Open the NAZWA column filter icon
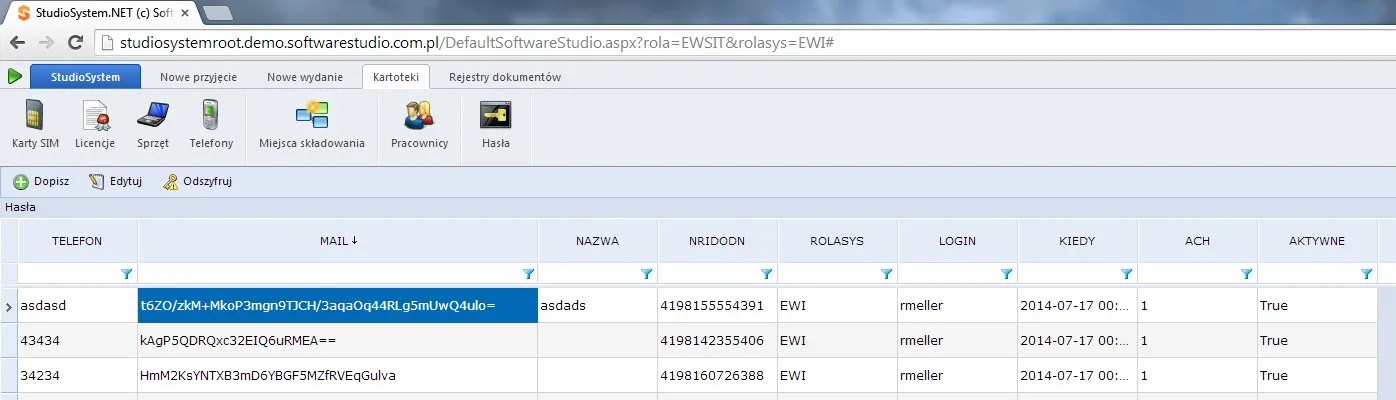 click(x=647, y=273)
